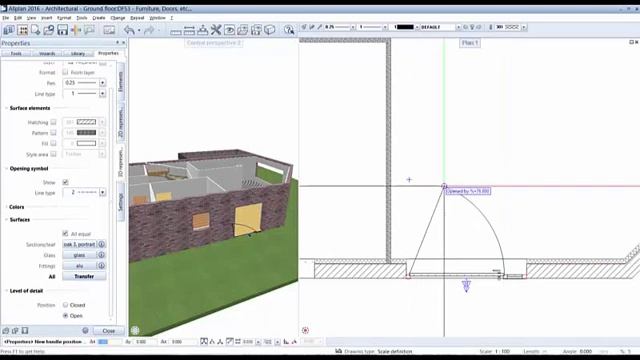640x360 pixels.
Task: Click the stamp-shaped icon in toolbar
Action: (202, 30)
